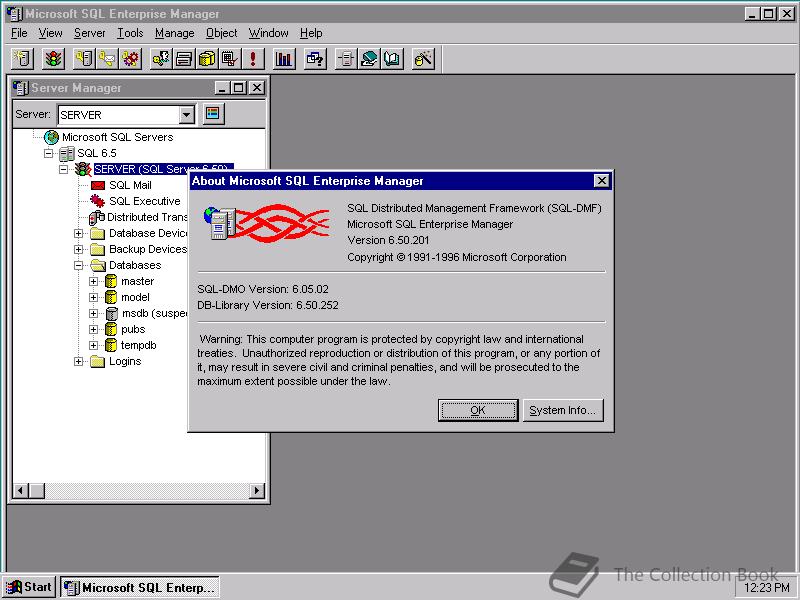
Task: Click the Replication Subscribing open book icon
Action: point(392,59)
